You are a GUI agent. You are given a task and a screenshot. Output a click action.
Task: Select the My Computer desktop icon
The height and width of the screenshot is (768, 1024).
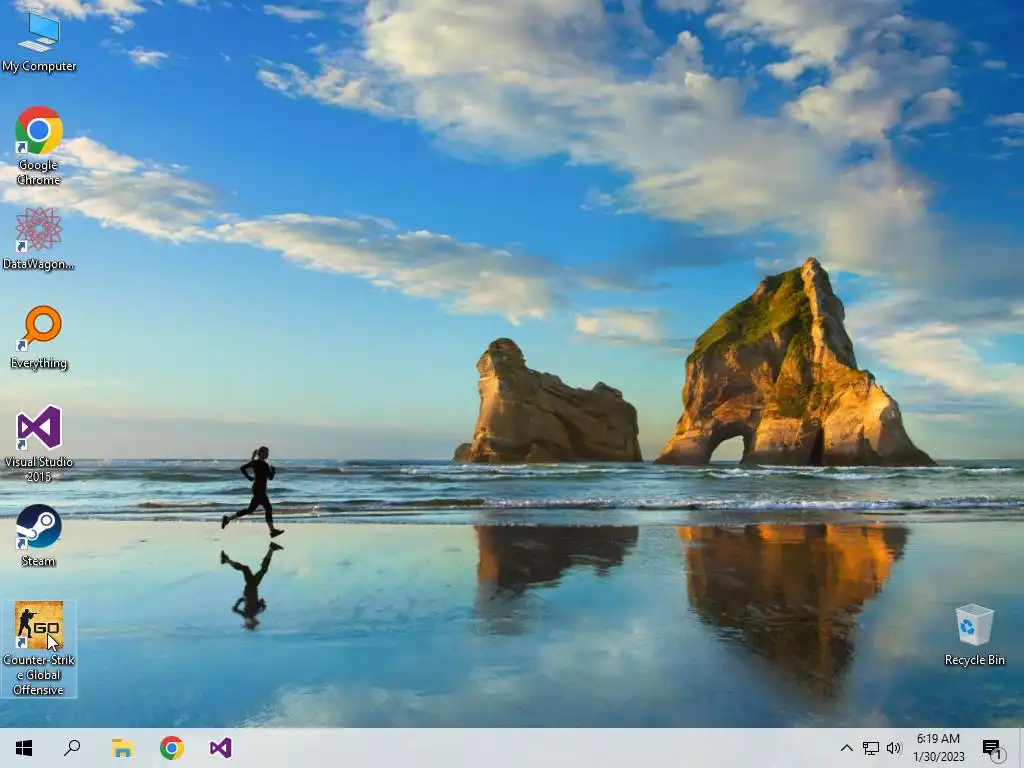(39, 42)
